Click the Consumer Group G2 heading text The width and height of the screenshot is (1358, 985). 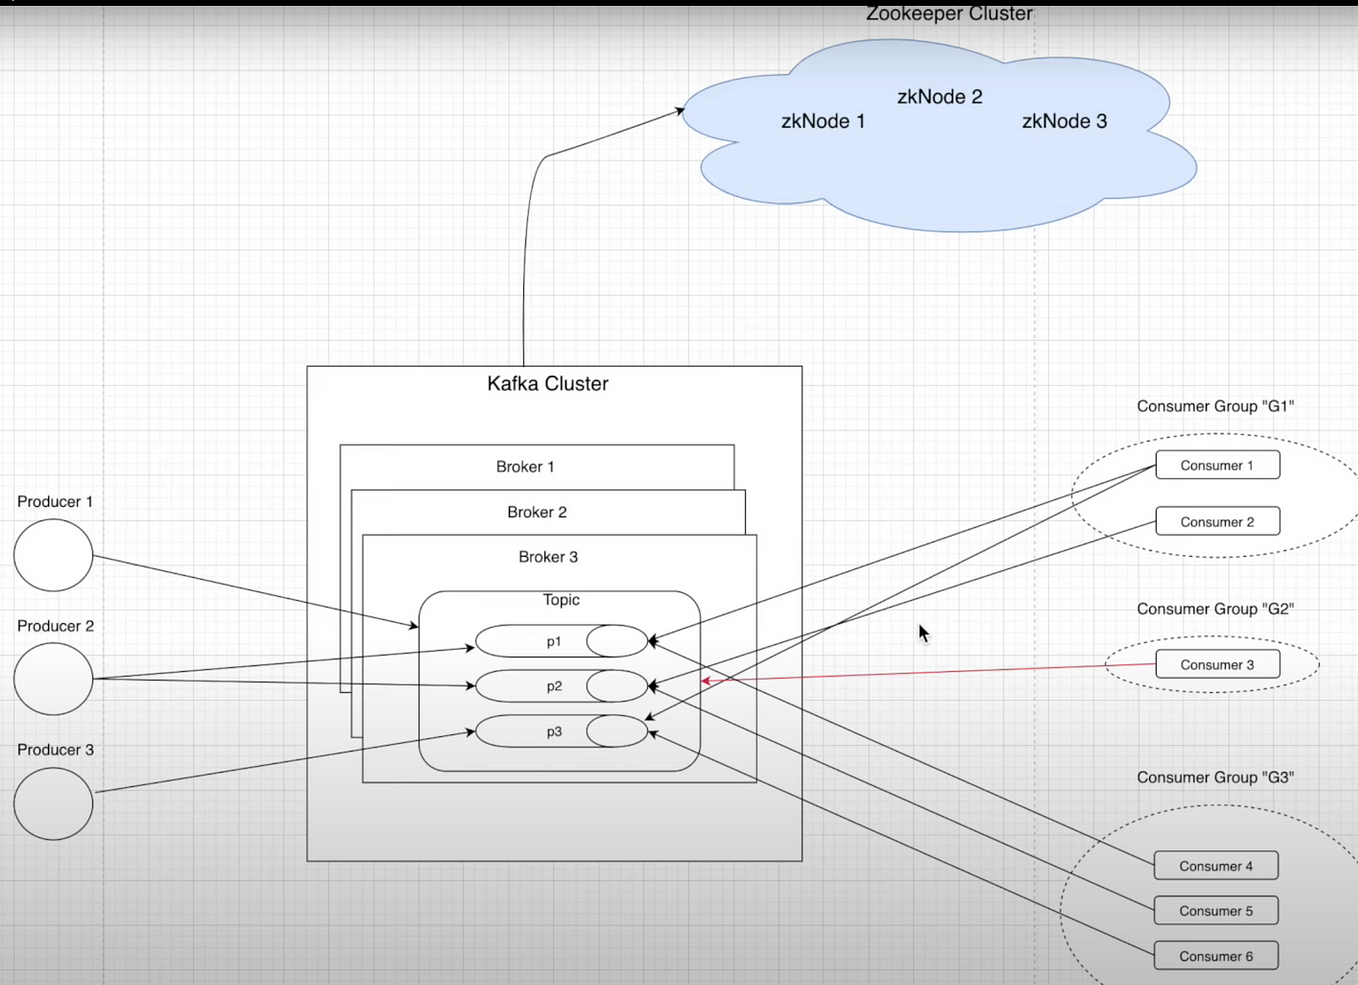pos(1215,608)
